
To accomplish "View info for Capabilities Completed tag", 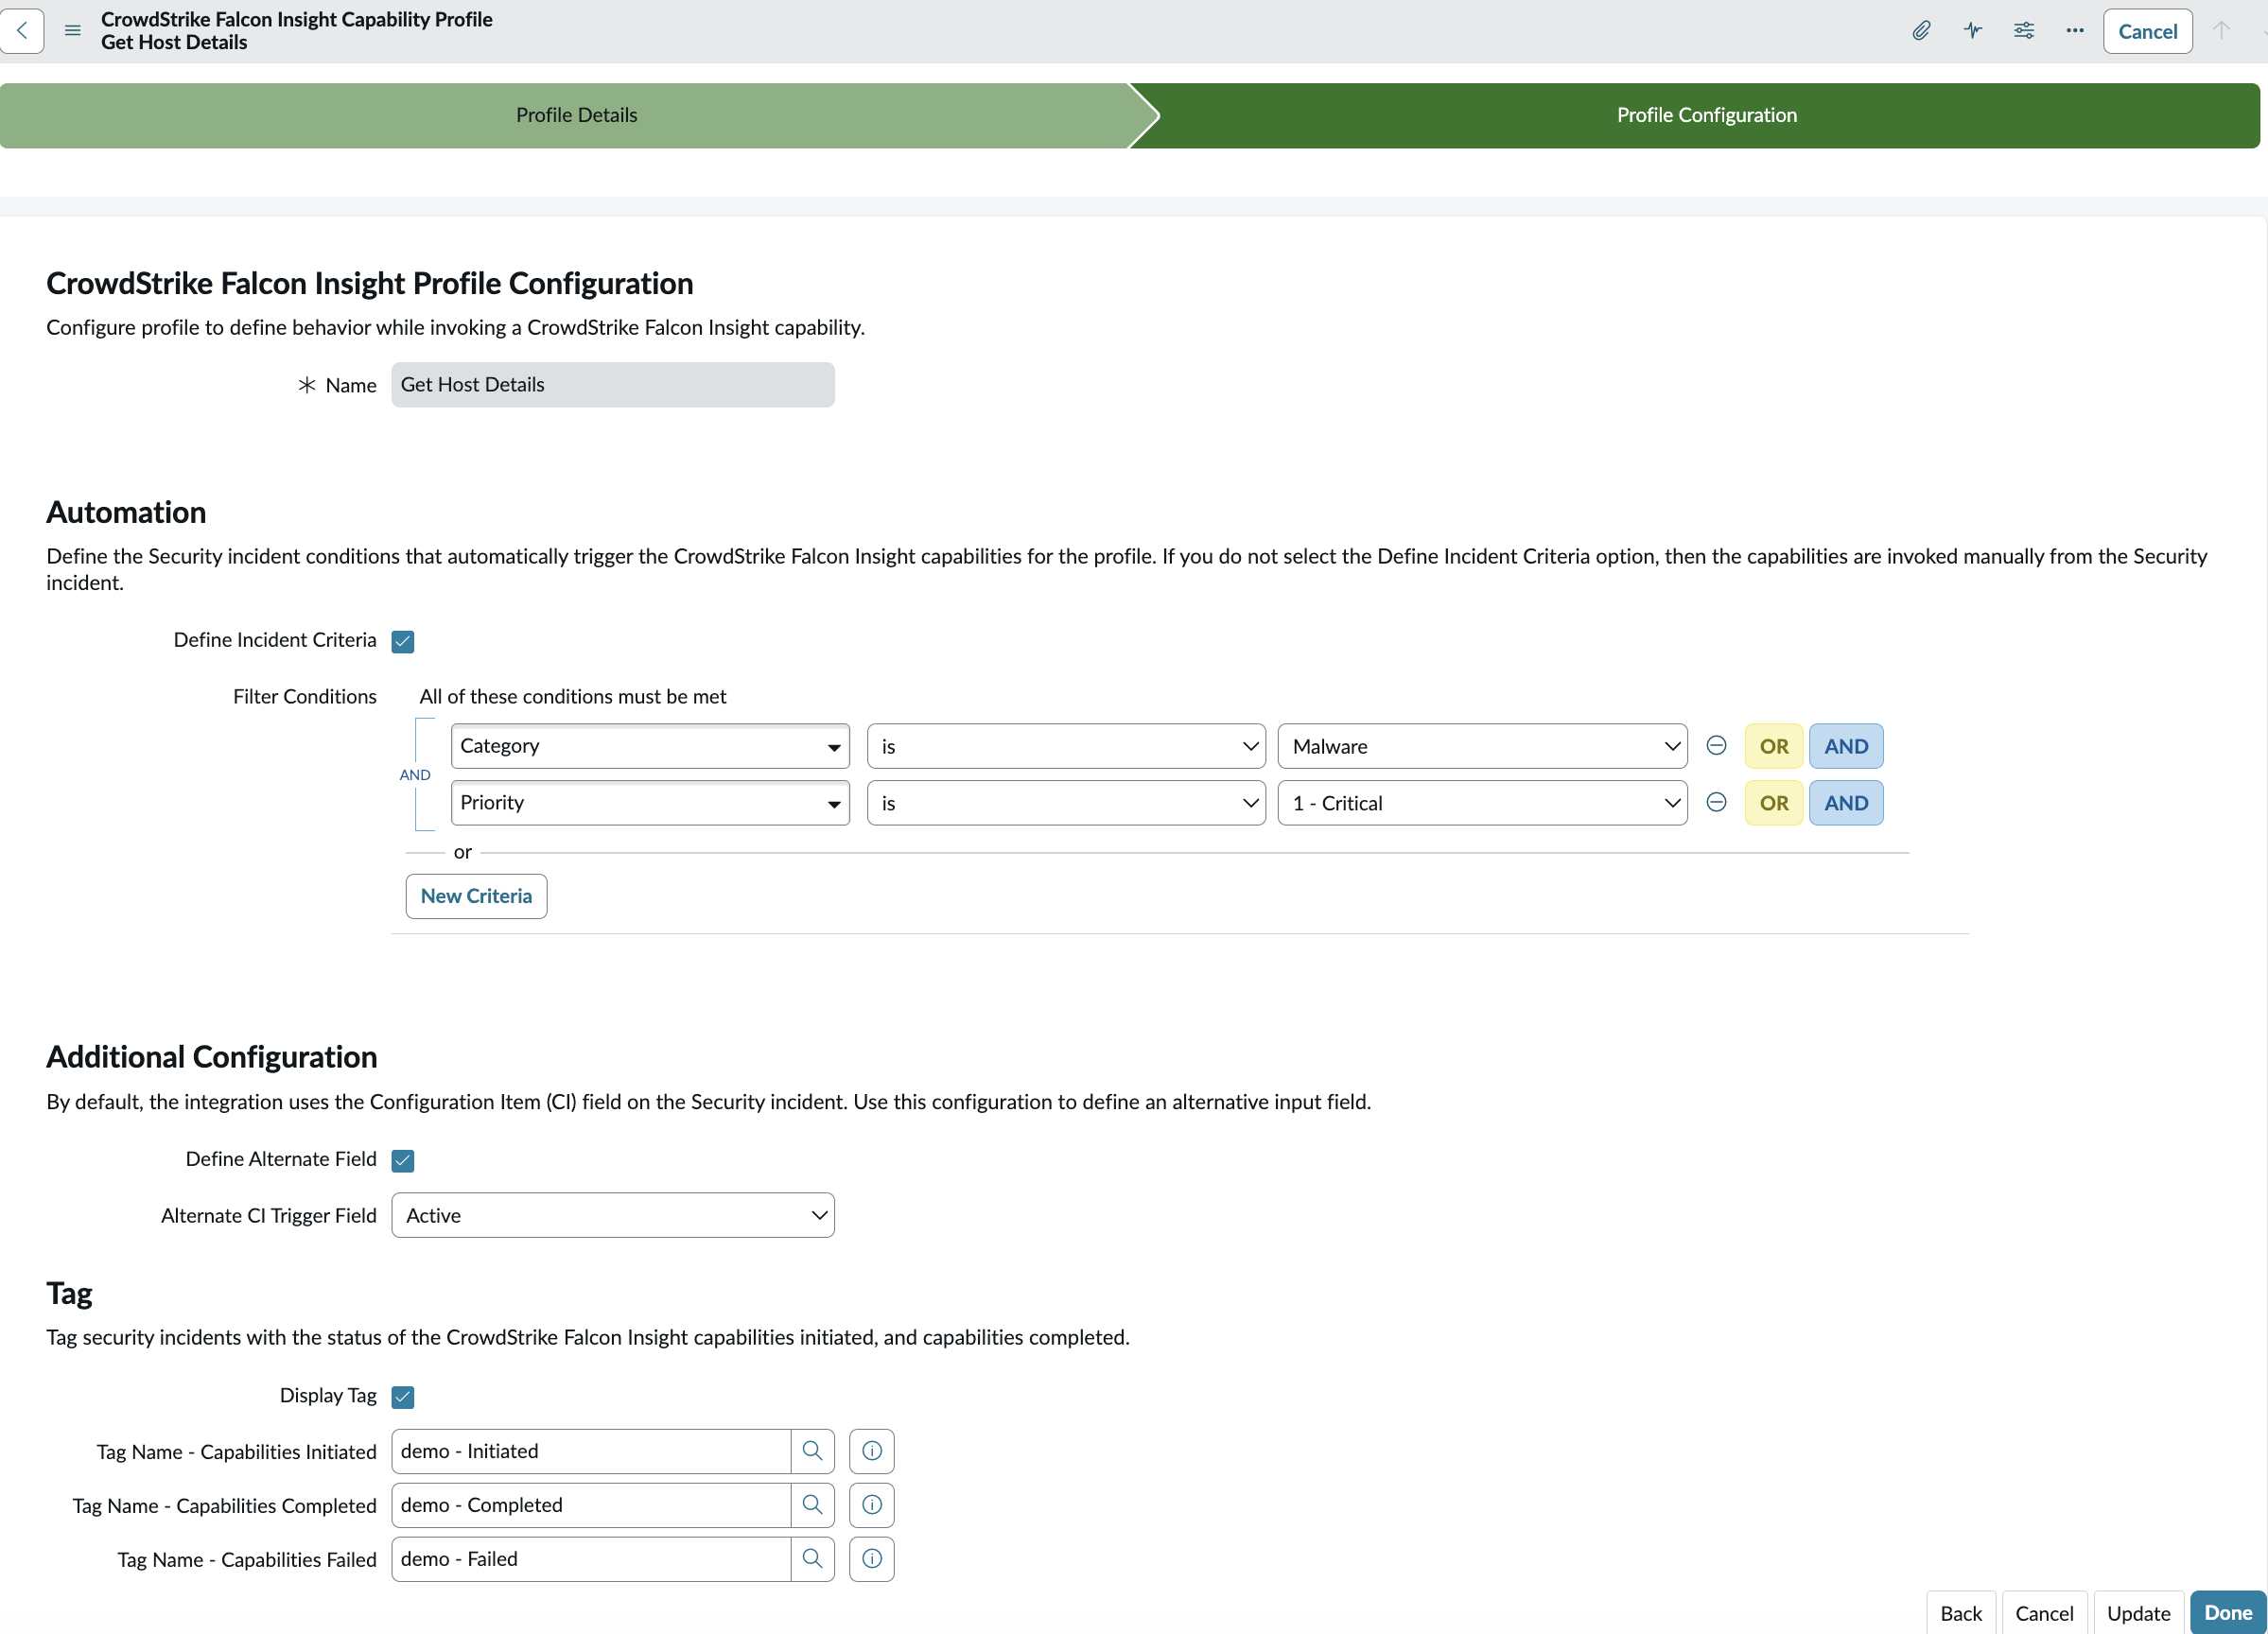I will (x=872, y=1505).
